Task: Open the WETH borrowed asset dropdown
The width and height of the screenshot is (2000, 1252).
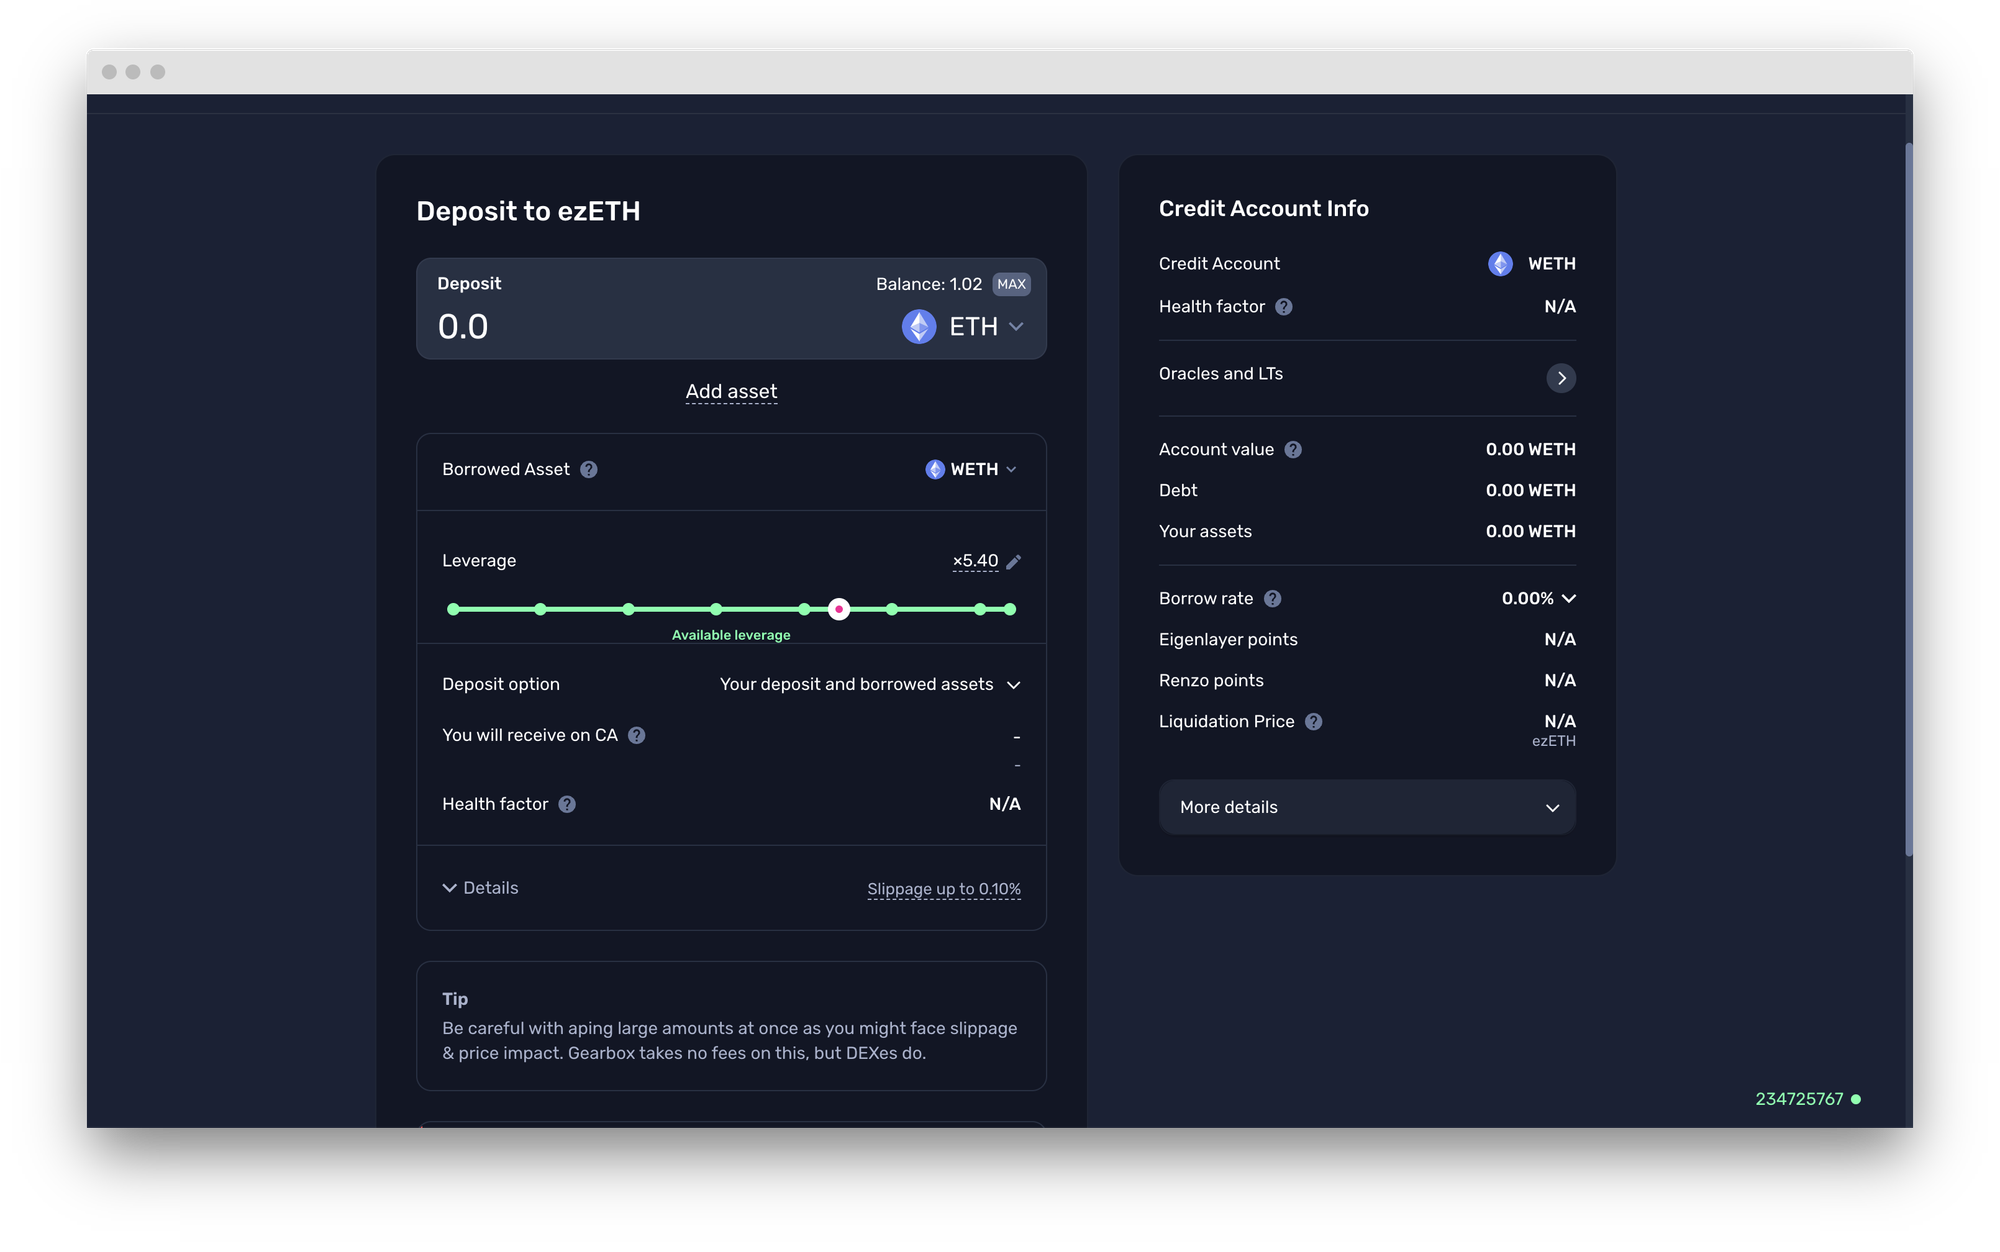Action: 971,469
